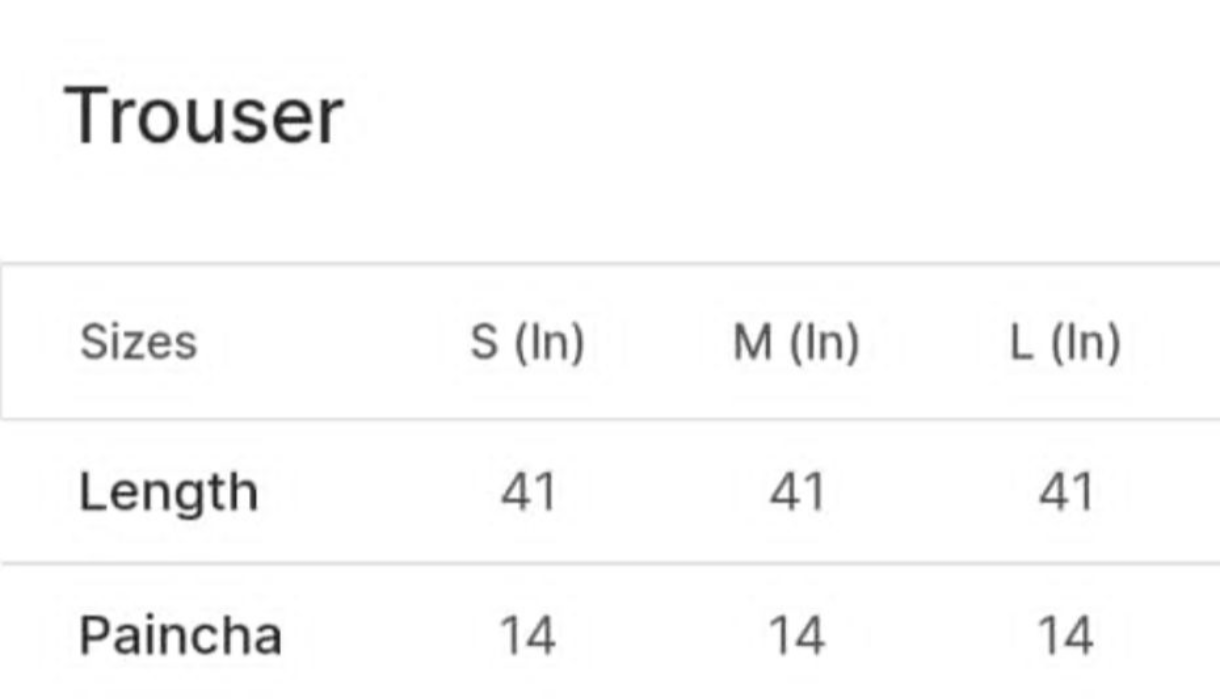Select the Sizes column header

[x=138, y=342]
